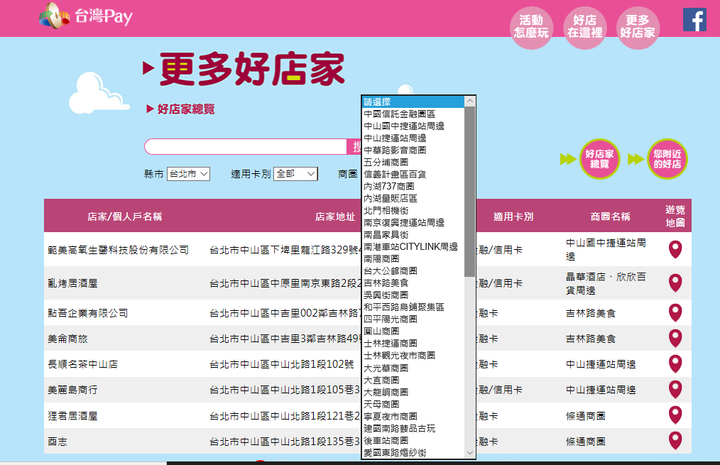This screenshot has width=720, height=465.
Task: Open map pin for 美侖商旅
Action: tap(675, 338)
